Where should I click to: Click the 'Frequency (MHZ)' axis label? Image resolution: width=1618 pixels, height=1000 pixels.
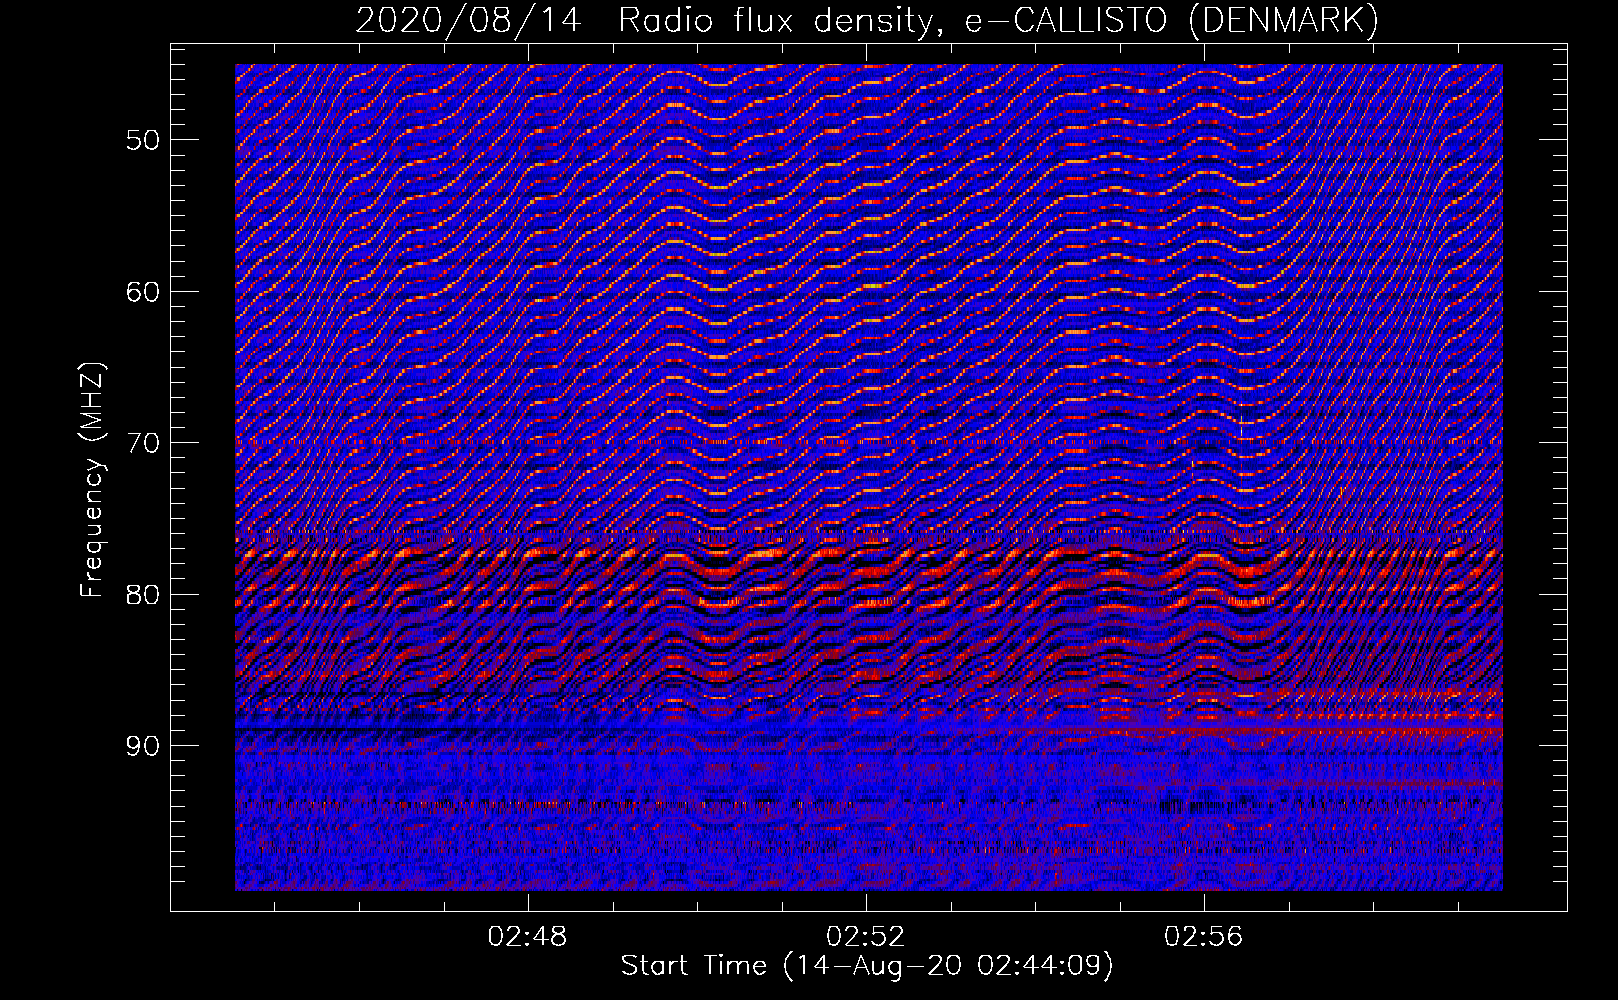[92, 480]
